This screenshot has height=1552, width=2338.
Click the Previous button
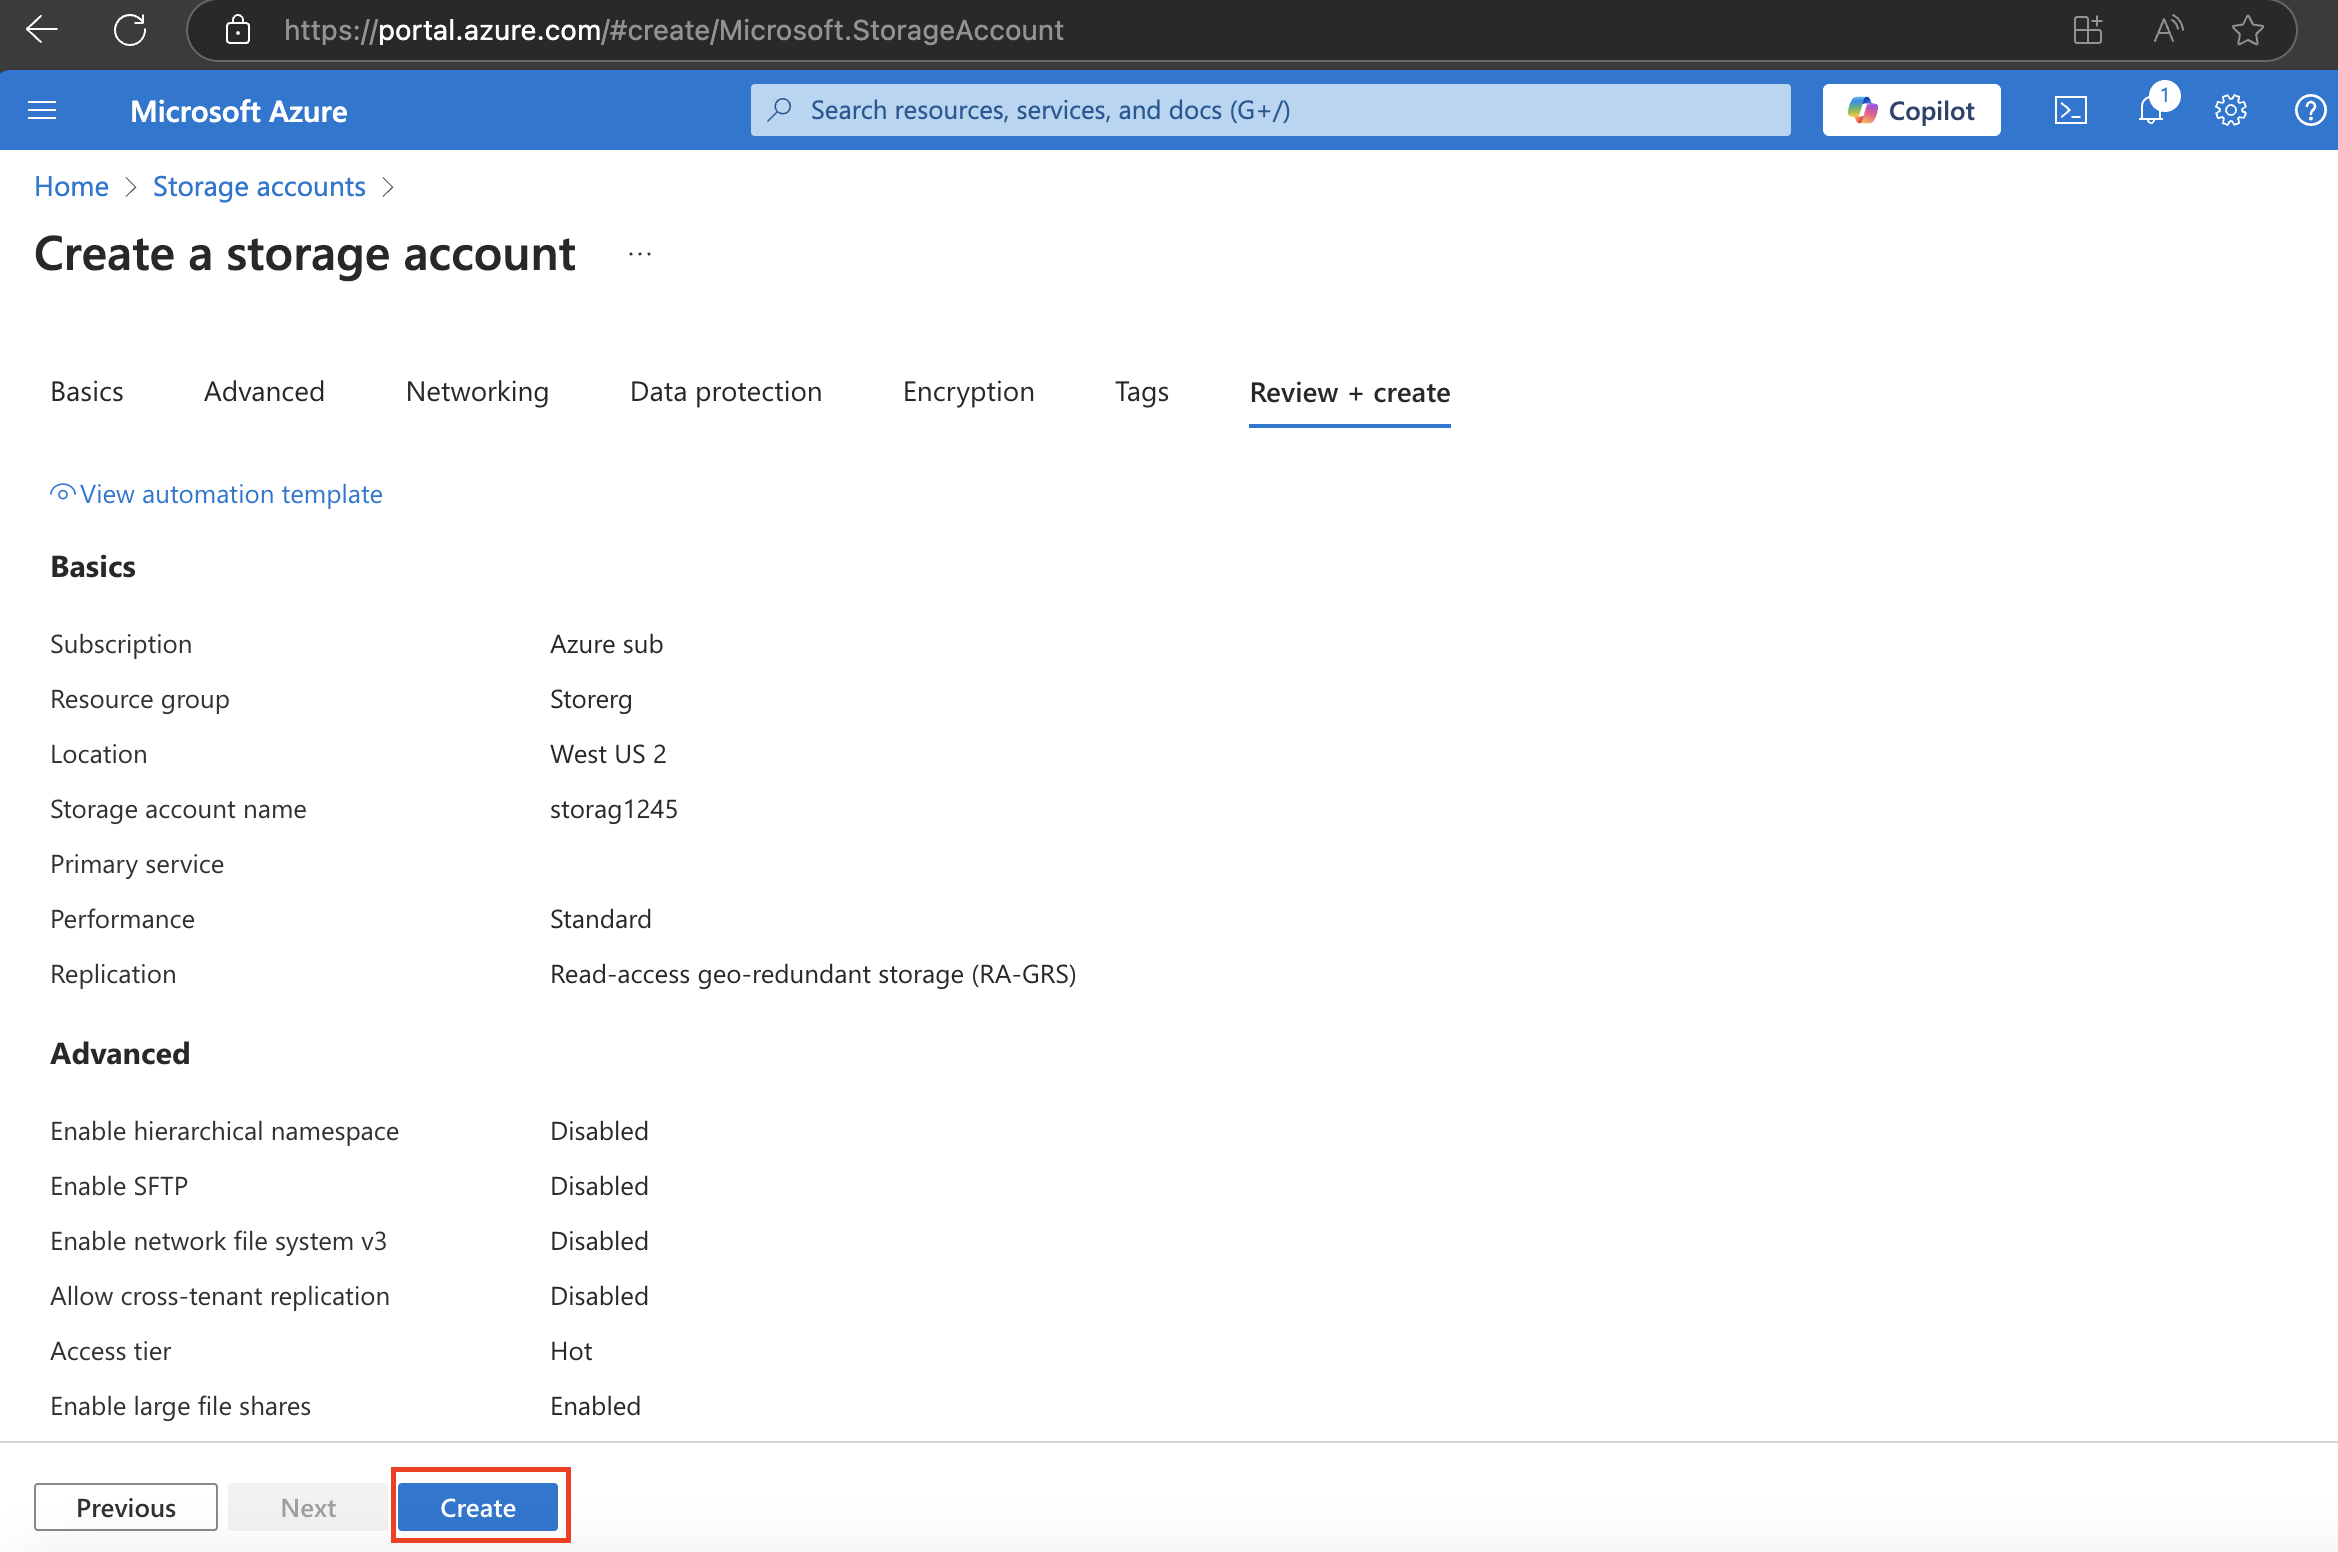[x=126, y=1507]
